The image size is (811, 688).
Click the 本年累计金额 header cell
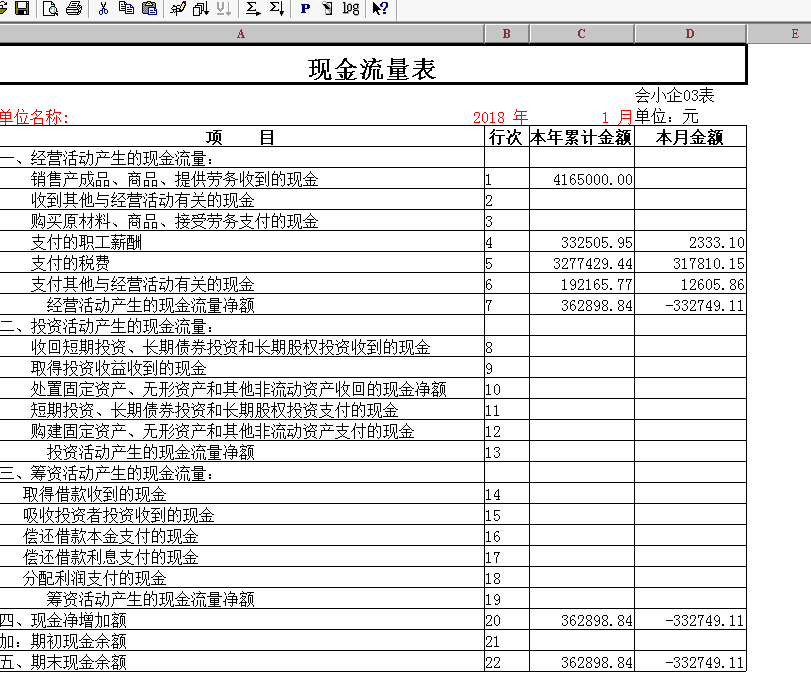tap(582, 137)
